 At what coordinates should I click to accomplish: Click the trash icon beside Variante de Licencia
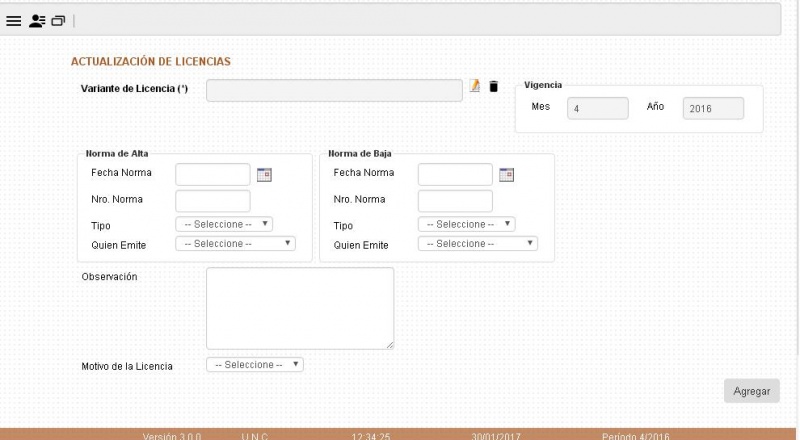(492, 88)
